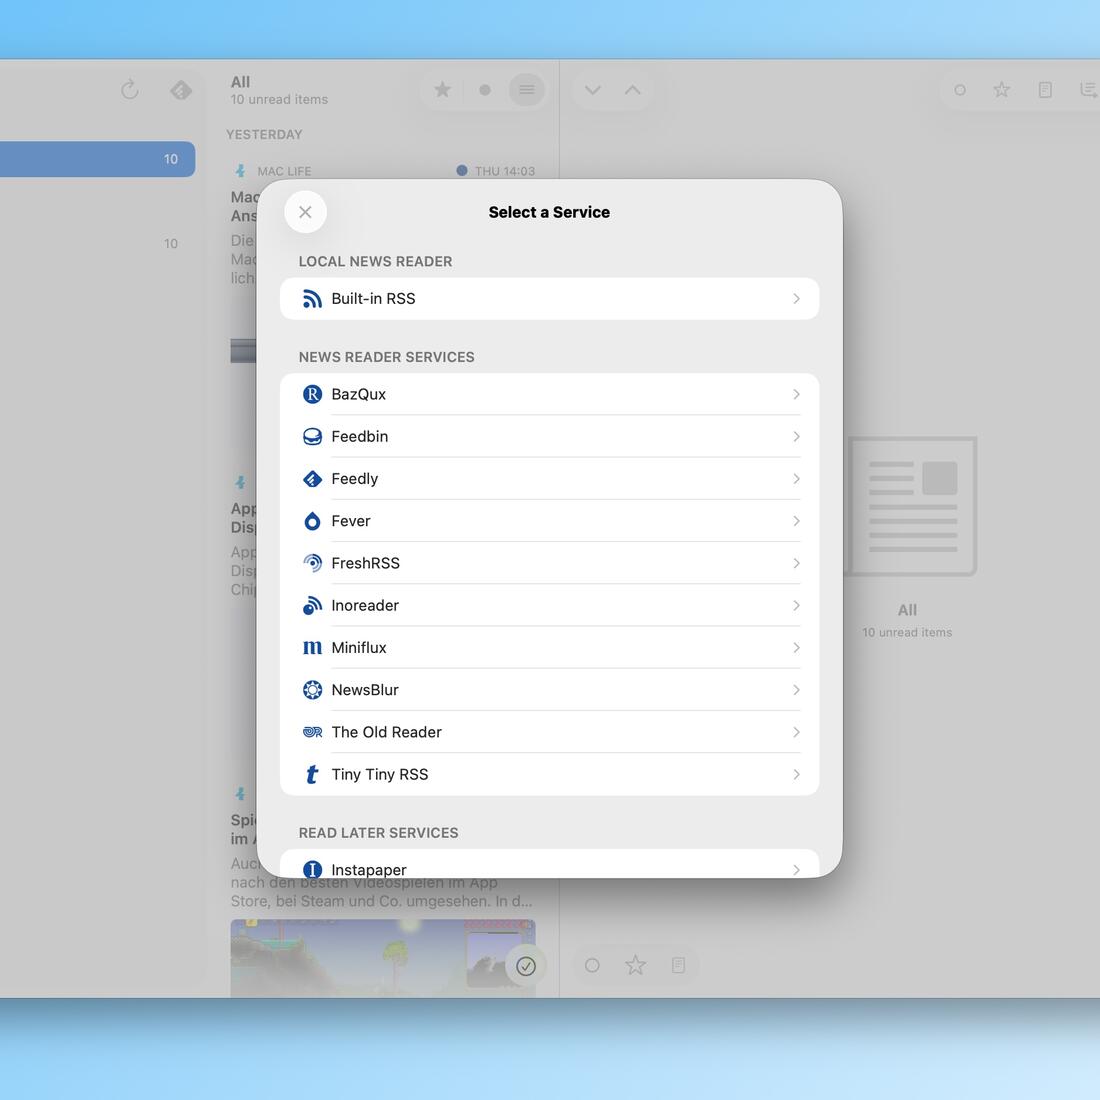The height and width of the screenshot is (1100, 1100).
Task: Open Inoreader via its chevron
Action: [x=796, y=605]
